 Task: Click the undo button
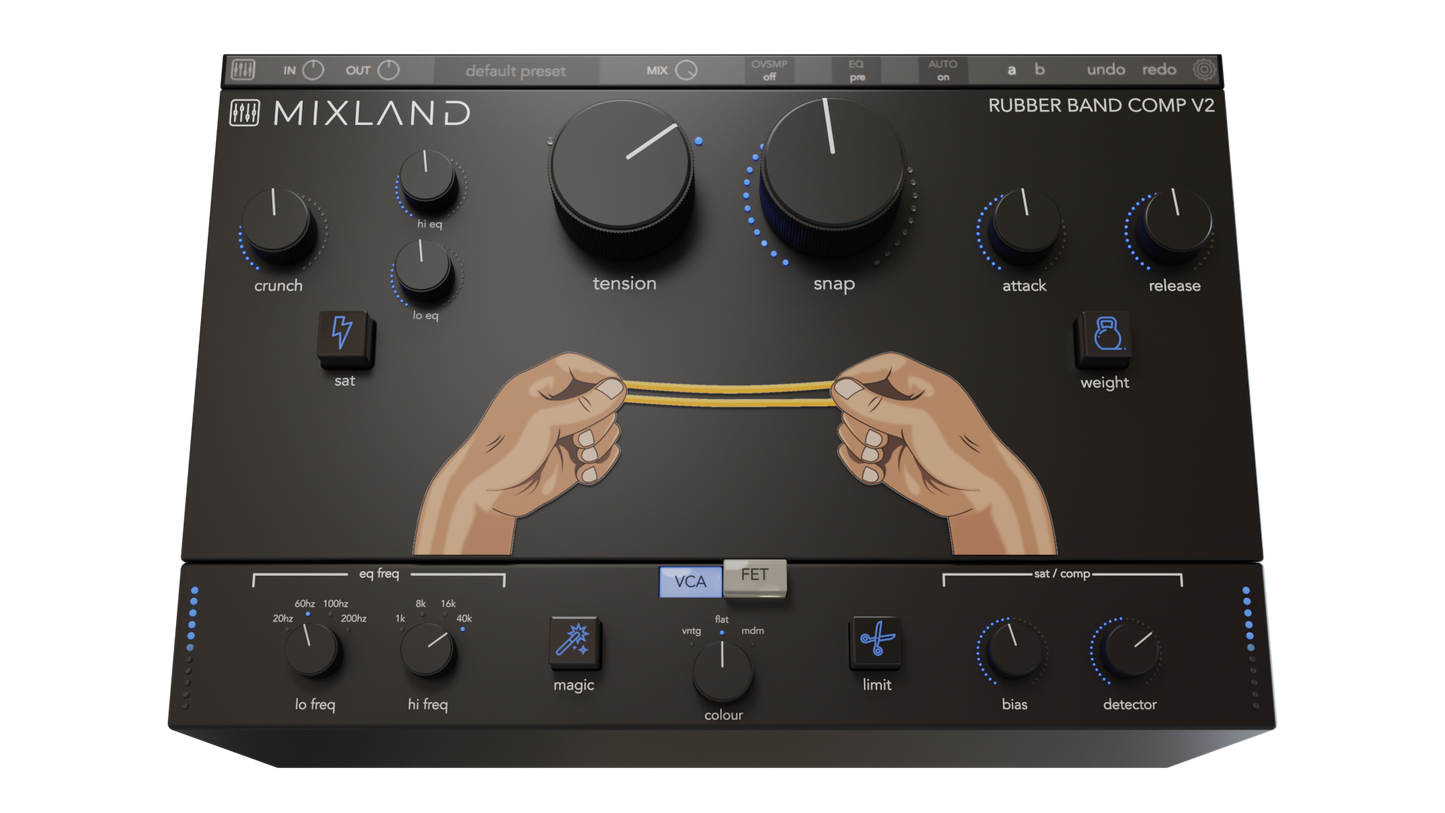1105,70
